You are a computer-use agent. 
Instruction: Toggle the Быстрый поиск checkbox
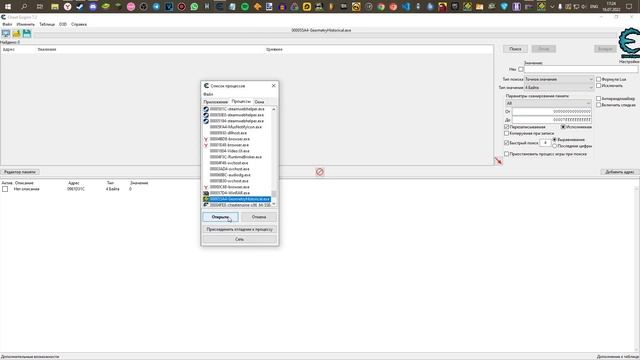pyautogui.click(x=507, y=143)
